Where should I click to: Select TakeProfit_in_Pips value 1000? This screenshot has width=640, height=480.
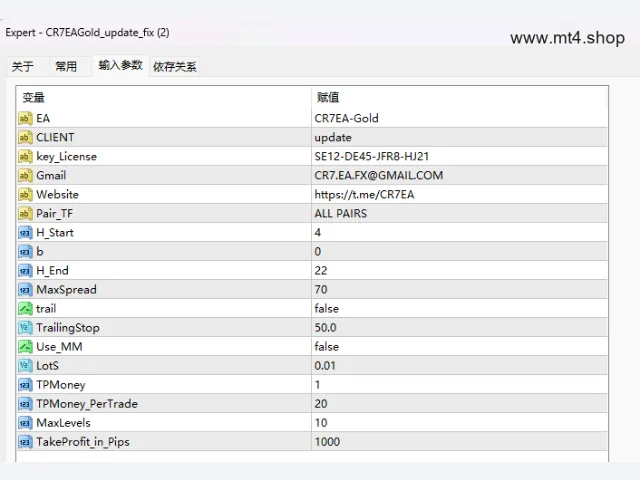459,442
